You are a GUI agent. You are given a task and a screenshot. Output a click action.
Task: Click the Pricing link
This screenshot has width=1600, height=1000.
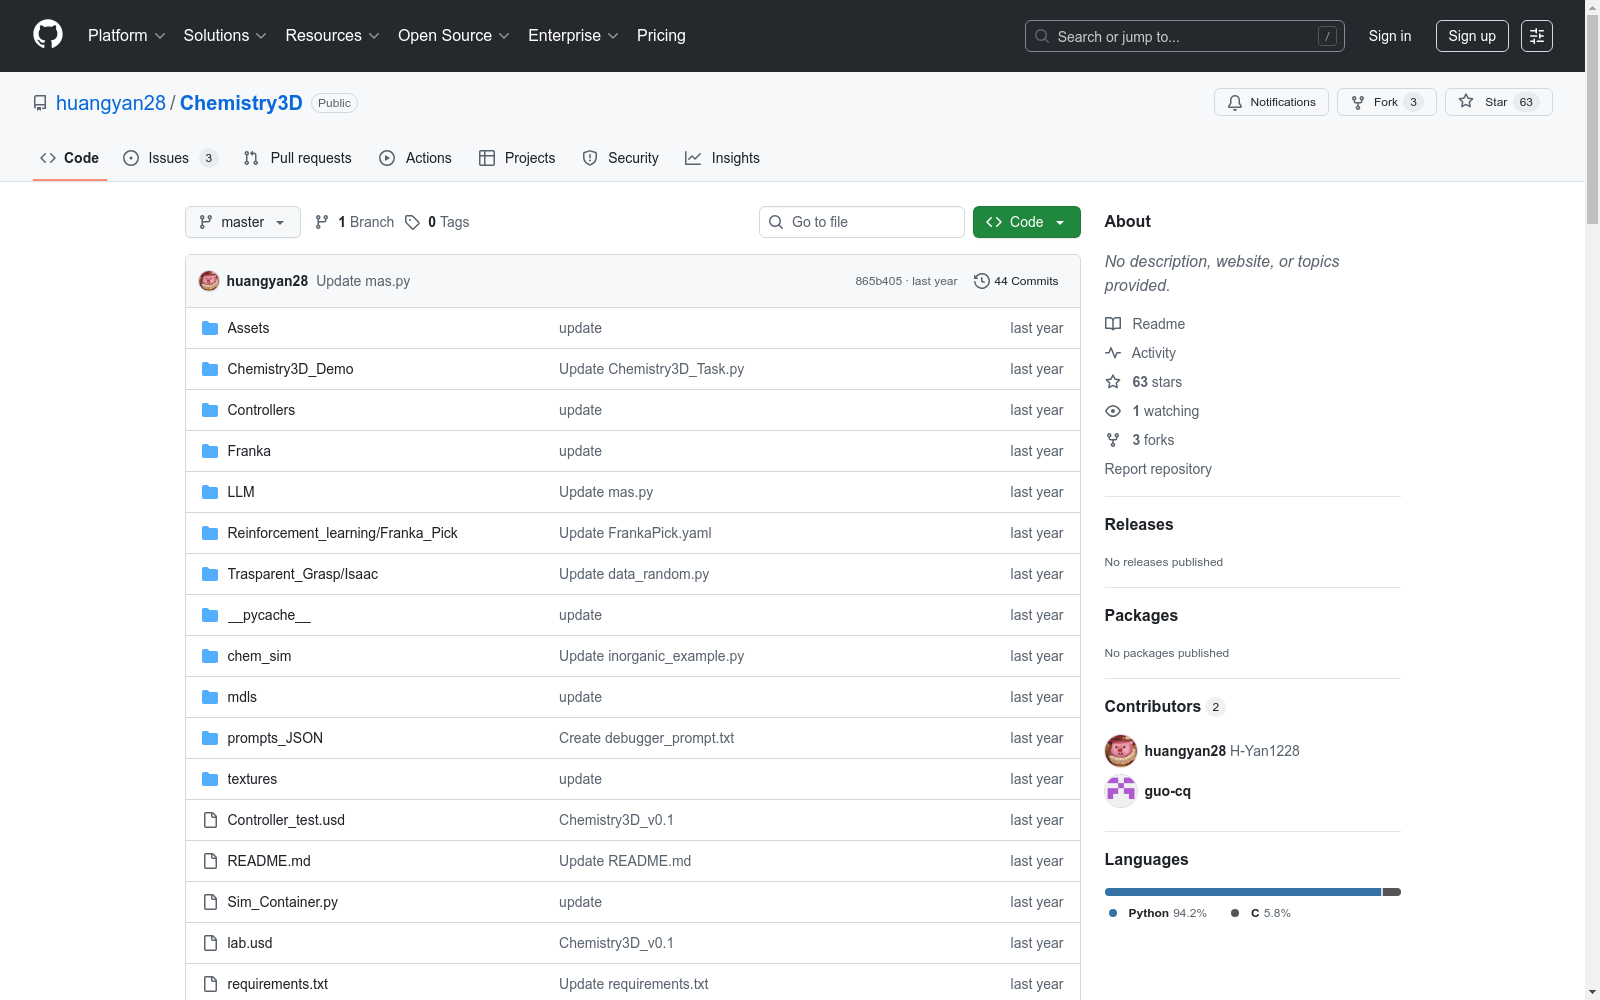click(661, 36)
